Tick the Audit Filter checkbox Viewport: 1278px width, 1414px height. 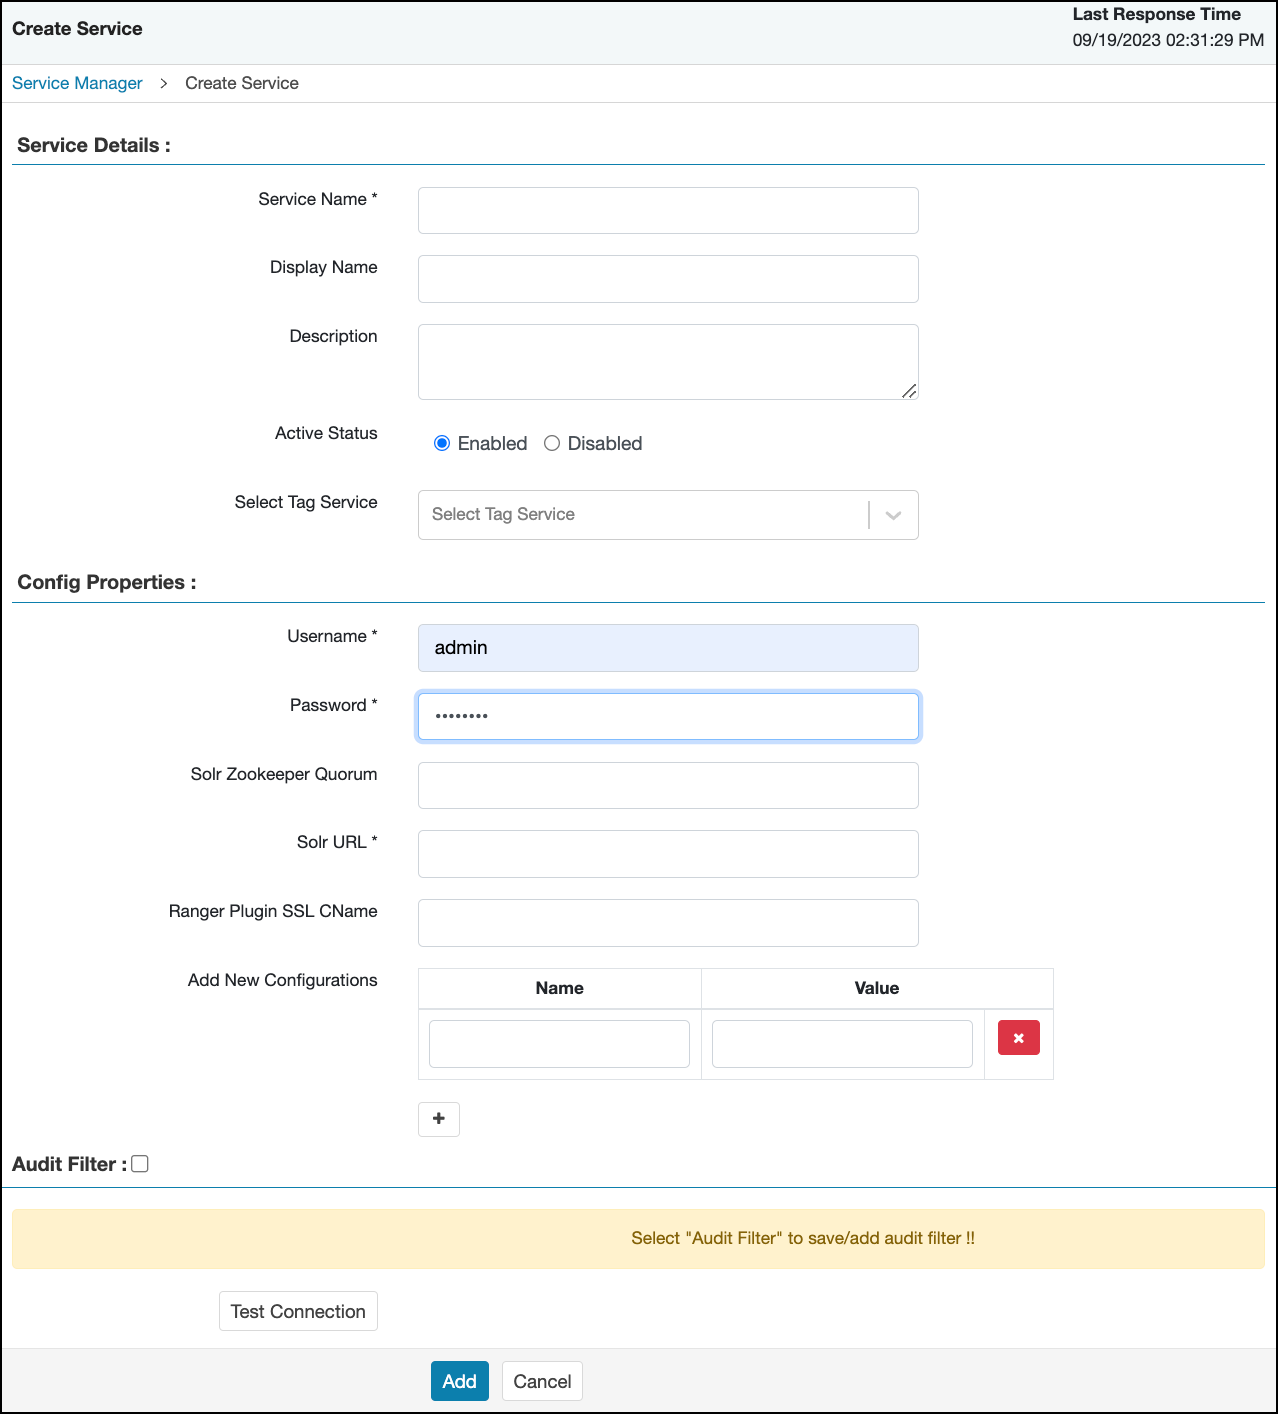click(x=140, y=1164)
